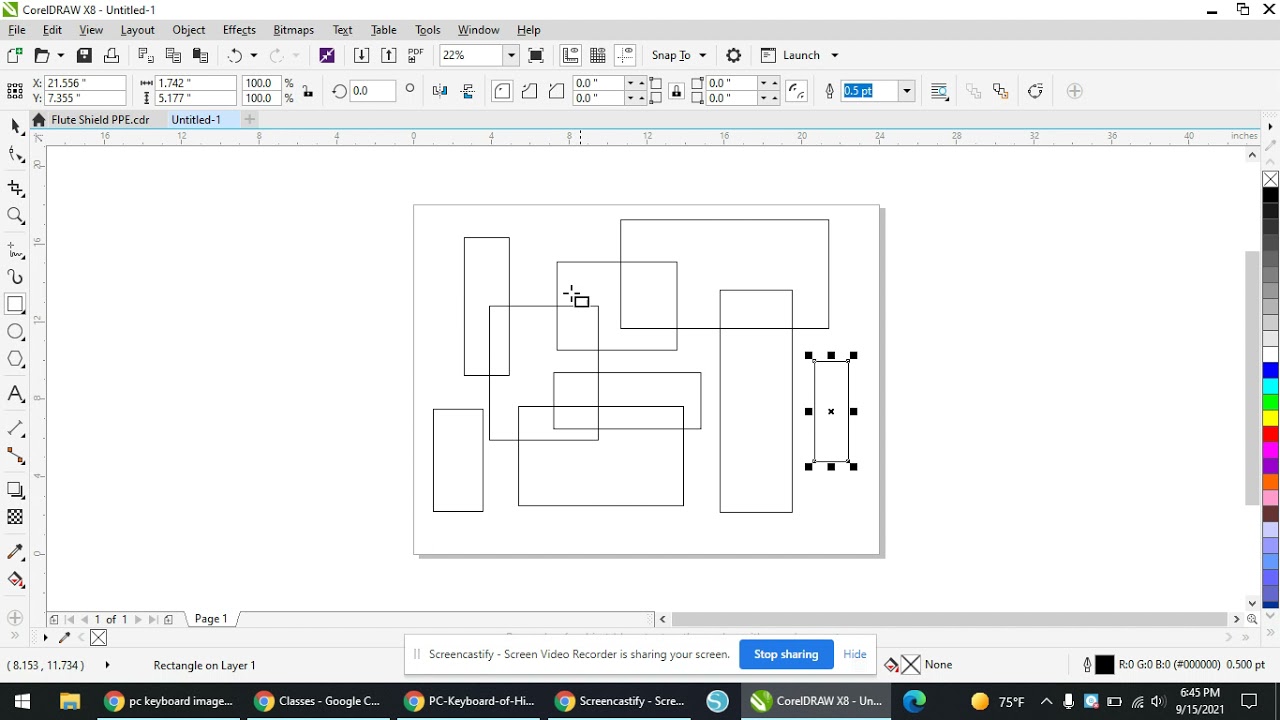Expand the Launch dropdown
Viewport: 1280px width, 720px height.
coord(834,55)
